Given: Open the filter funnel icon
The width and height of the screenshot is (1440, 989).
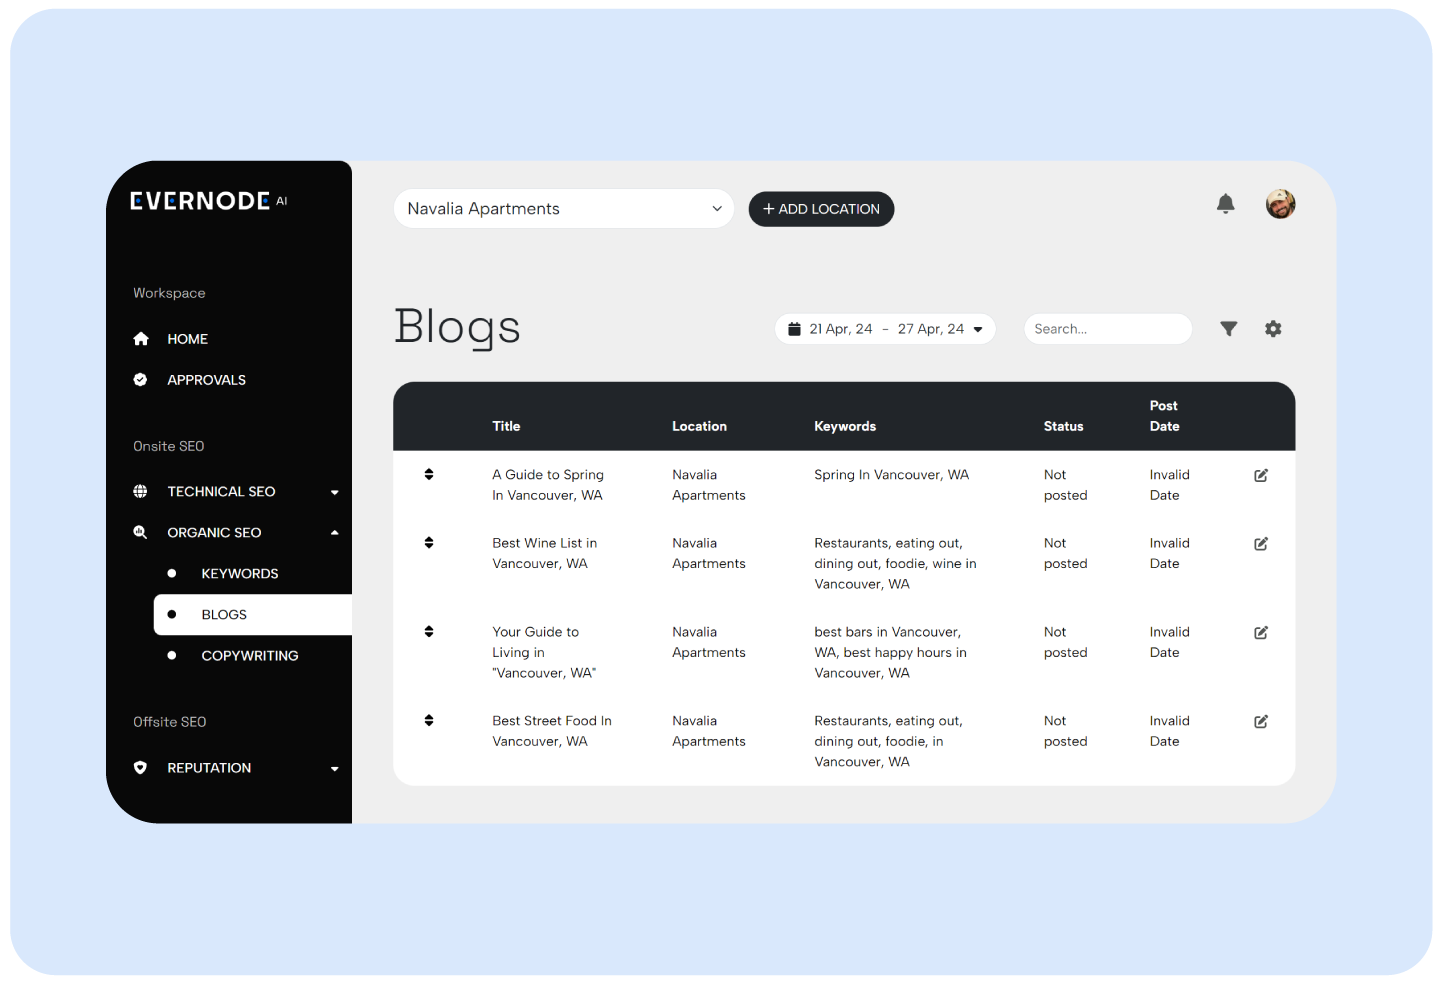Looking at the screenshot, I should coord(1229,329).
